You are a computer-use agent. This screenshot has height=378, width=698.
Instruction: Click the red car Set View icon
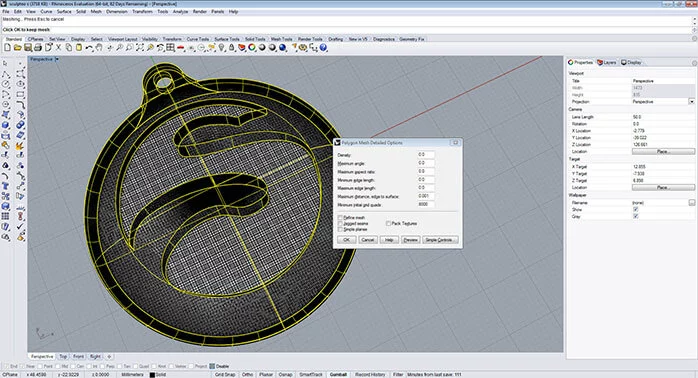[180, 48]
